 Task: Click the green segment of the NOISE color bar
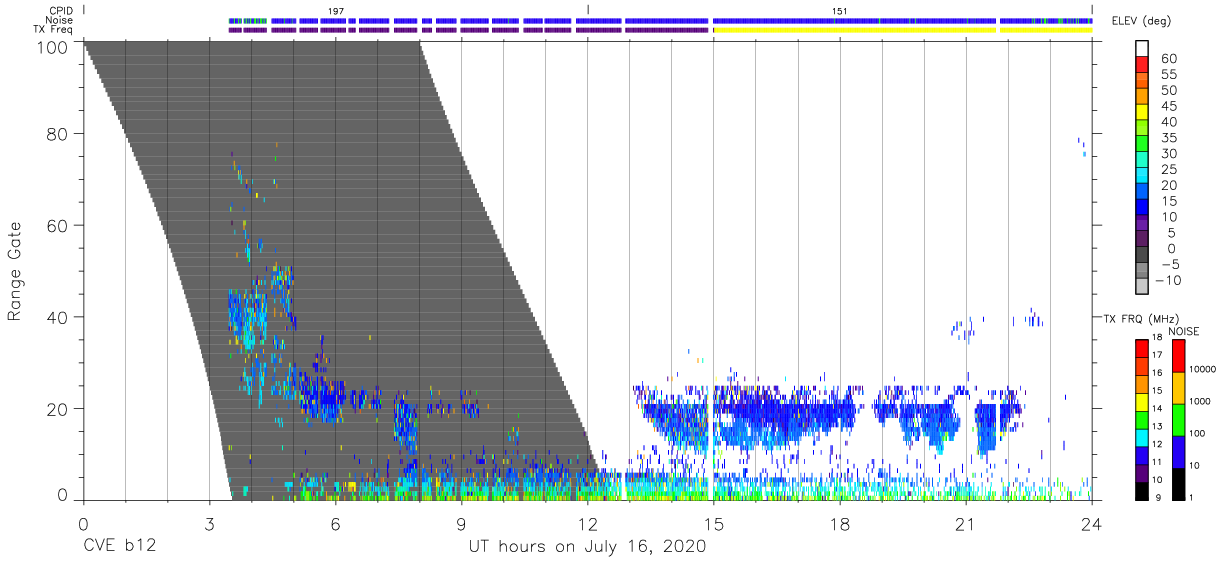pos(1179,419)
